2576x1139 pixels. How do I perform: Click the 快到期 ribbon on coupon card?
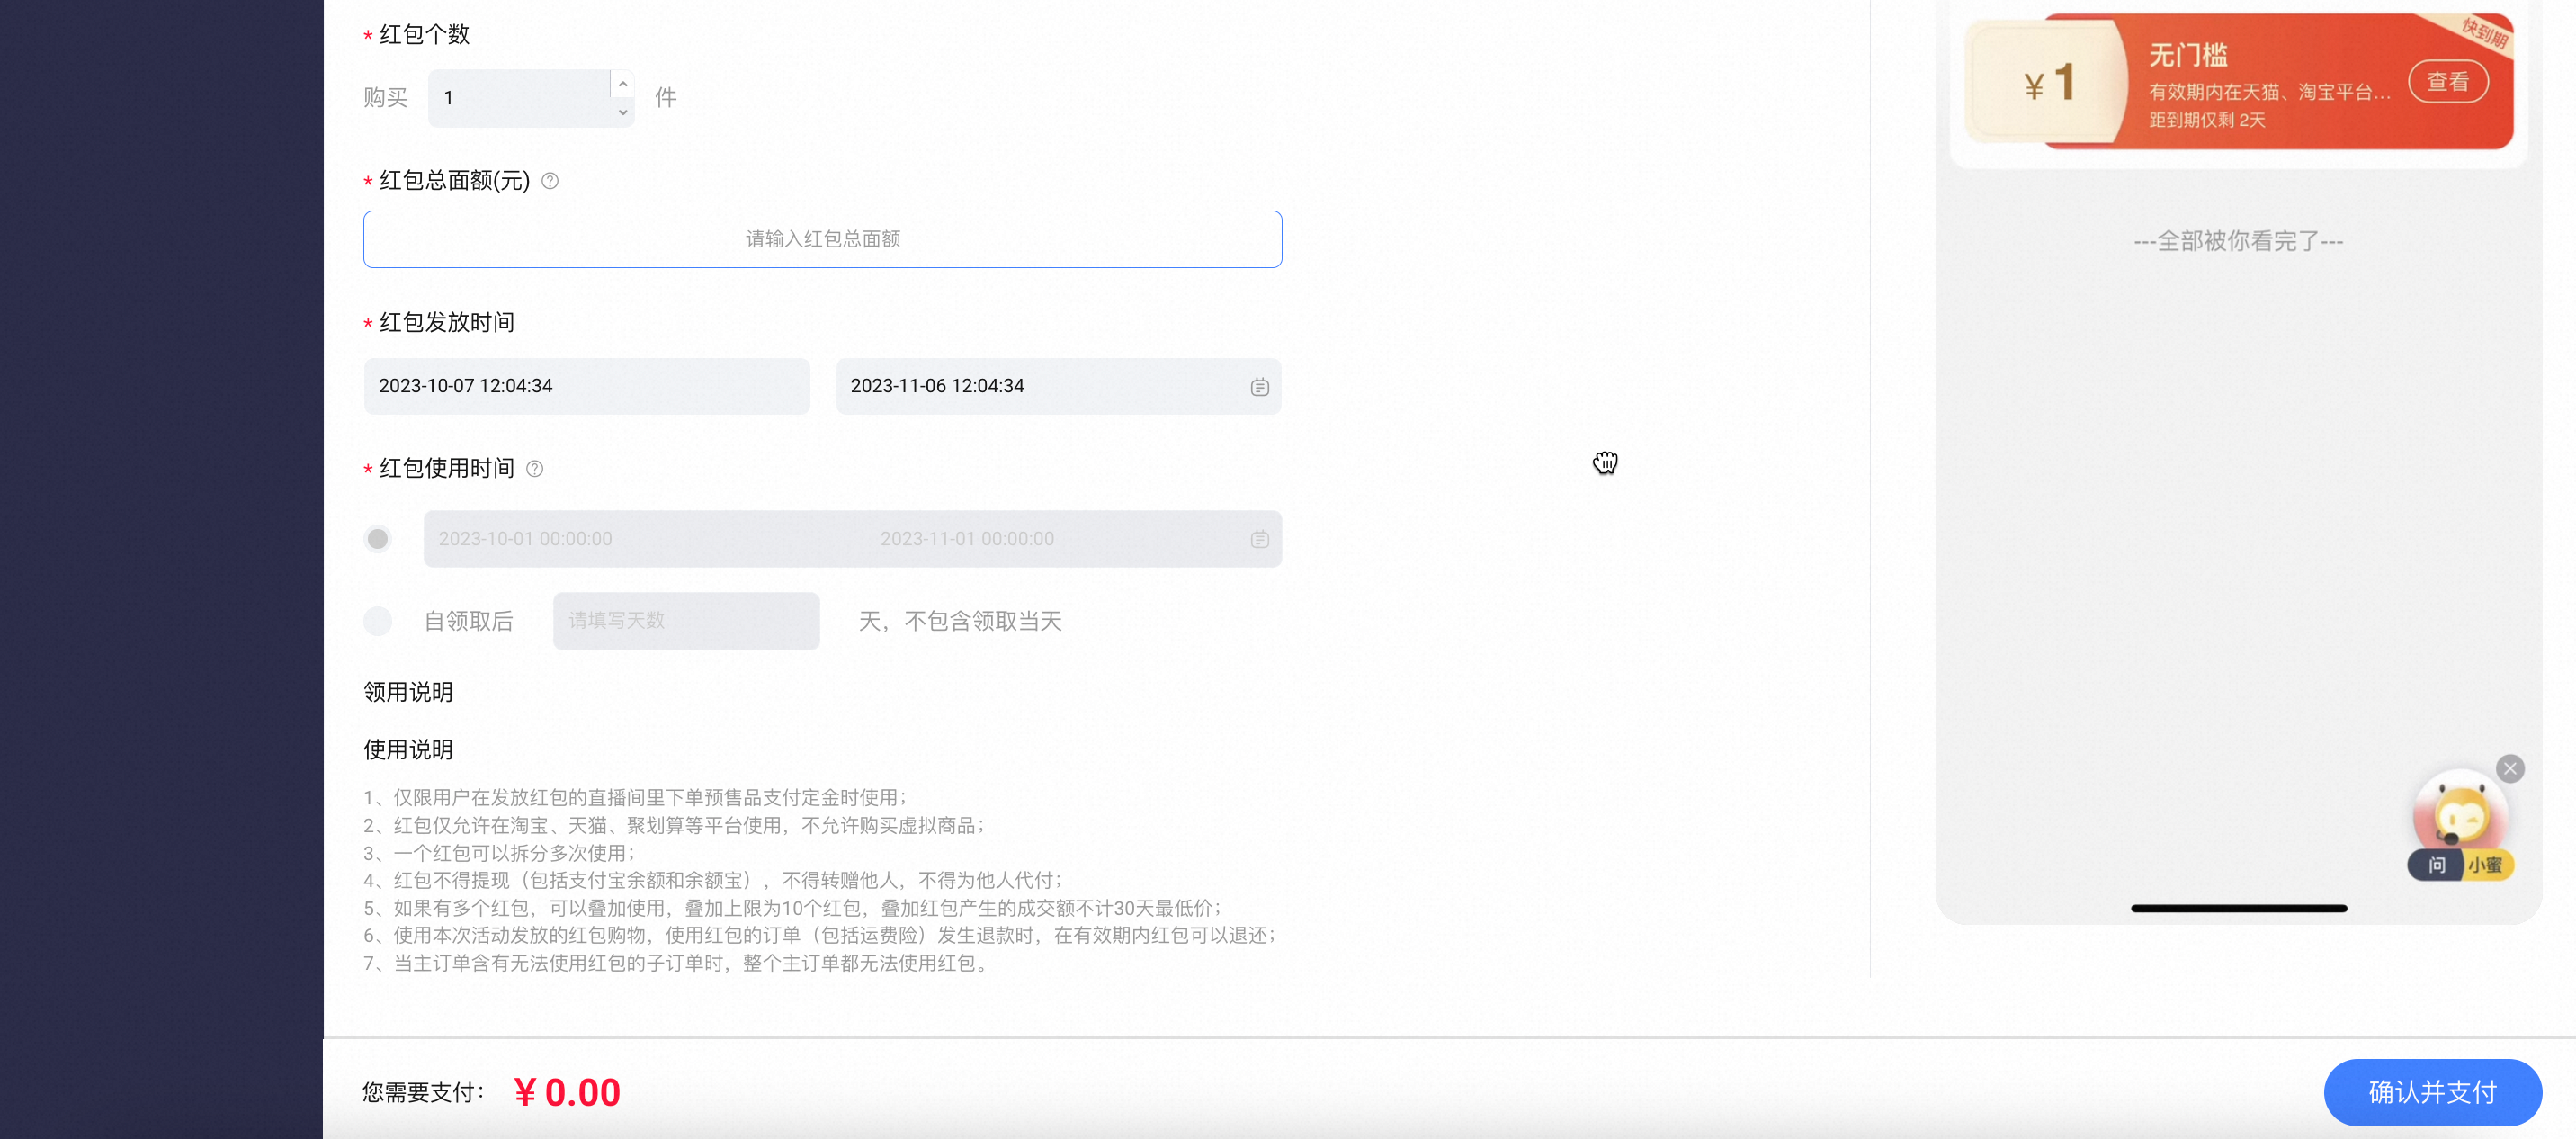(x=2484, y=34)
